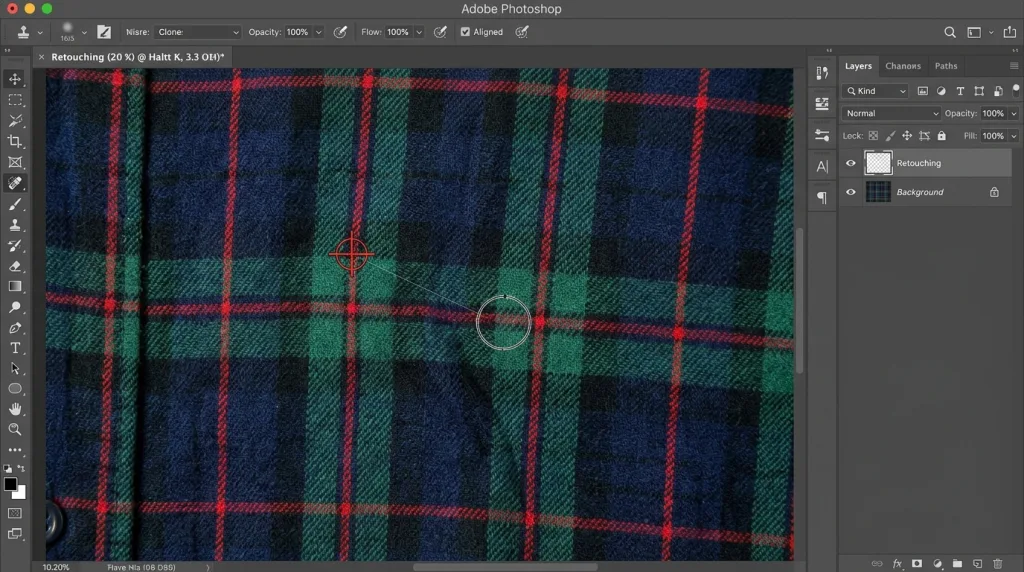Select the Rectangular Marquee tool
Image resolution: width=1024 pixels, height=572 pixels.
[x=14, y=100]
